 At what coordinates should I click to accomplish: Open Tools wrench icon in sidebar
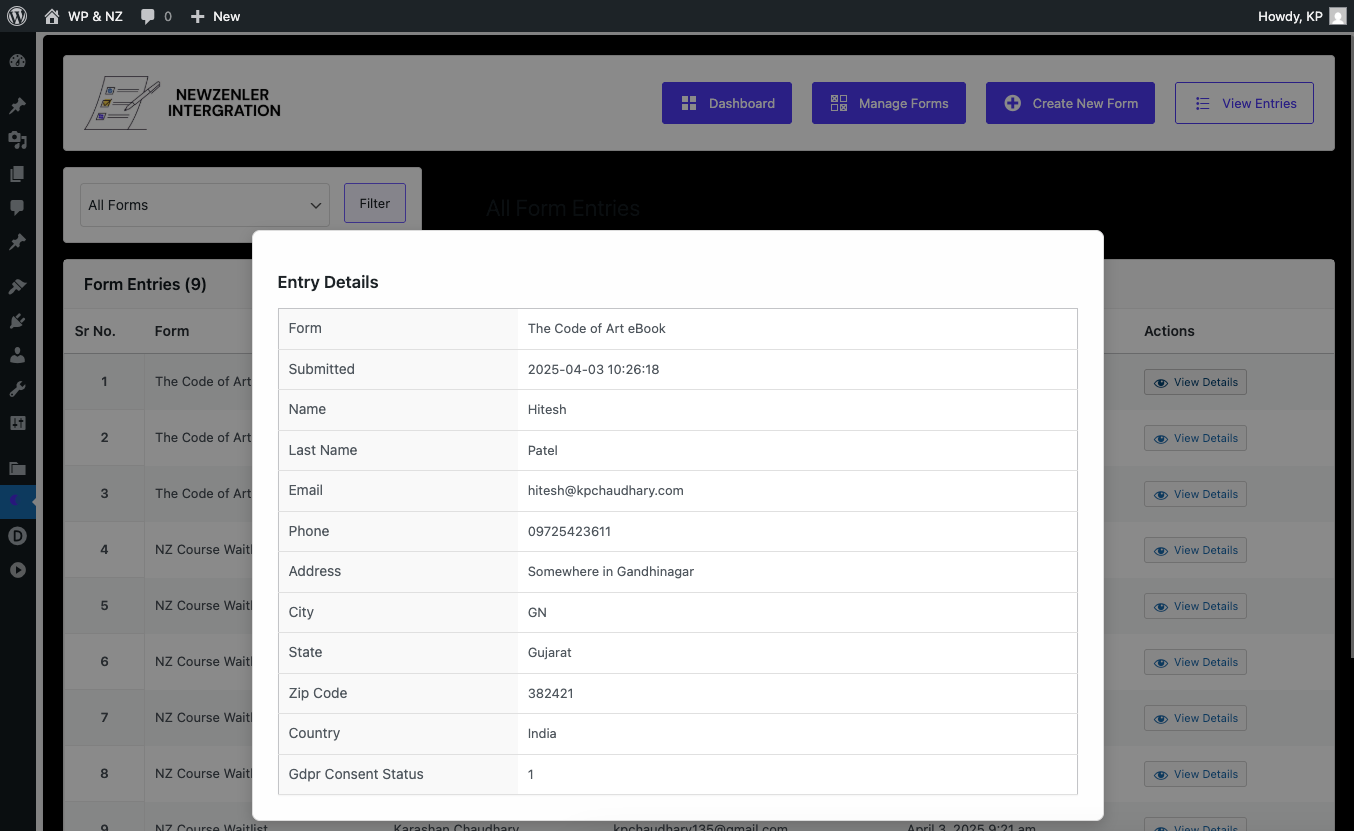[x=17, y=389]
